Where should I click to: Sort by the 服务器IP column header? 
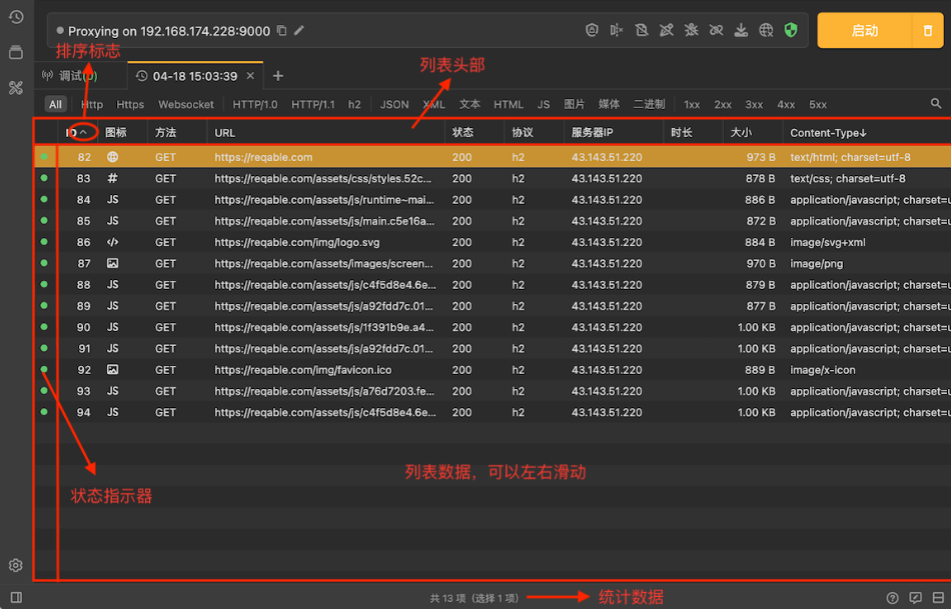point(614,132)
